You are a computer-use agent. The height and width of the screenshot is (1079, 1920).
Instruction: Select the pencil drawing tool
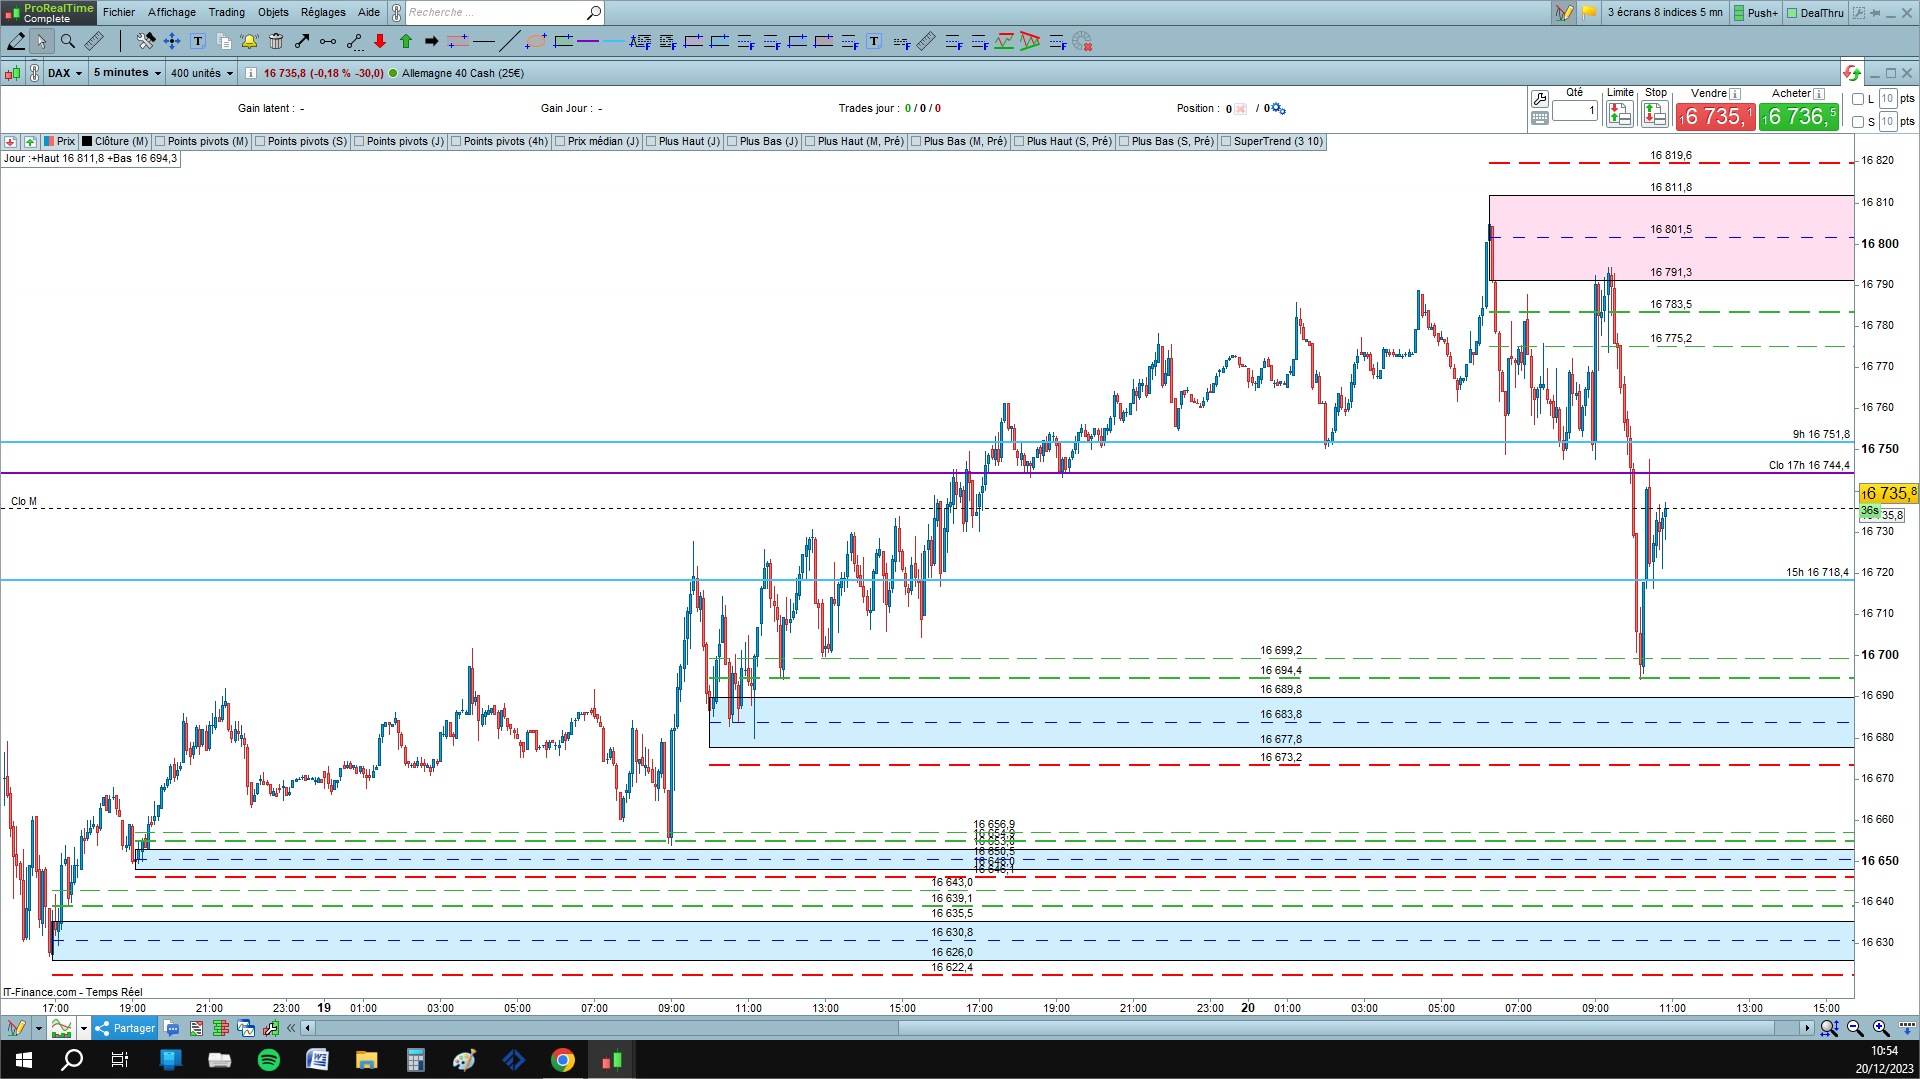(16, 41)
